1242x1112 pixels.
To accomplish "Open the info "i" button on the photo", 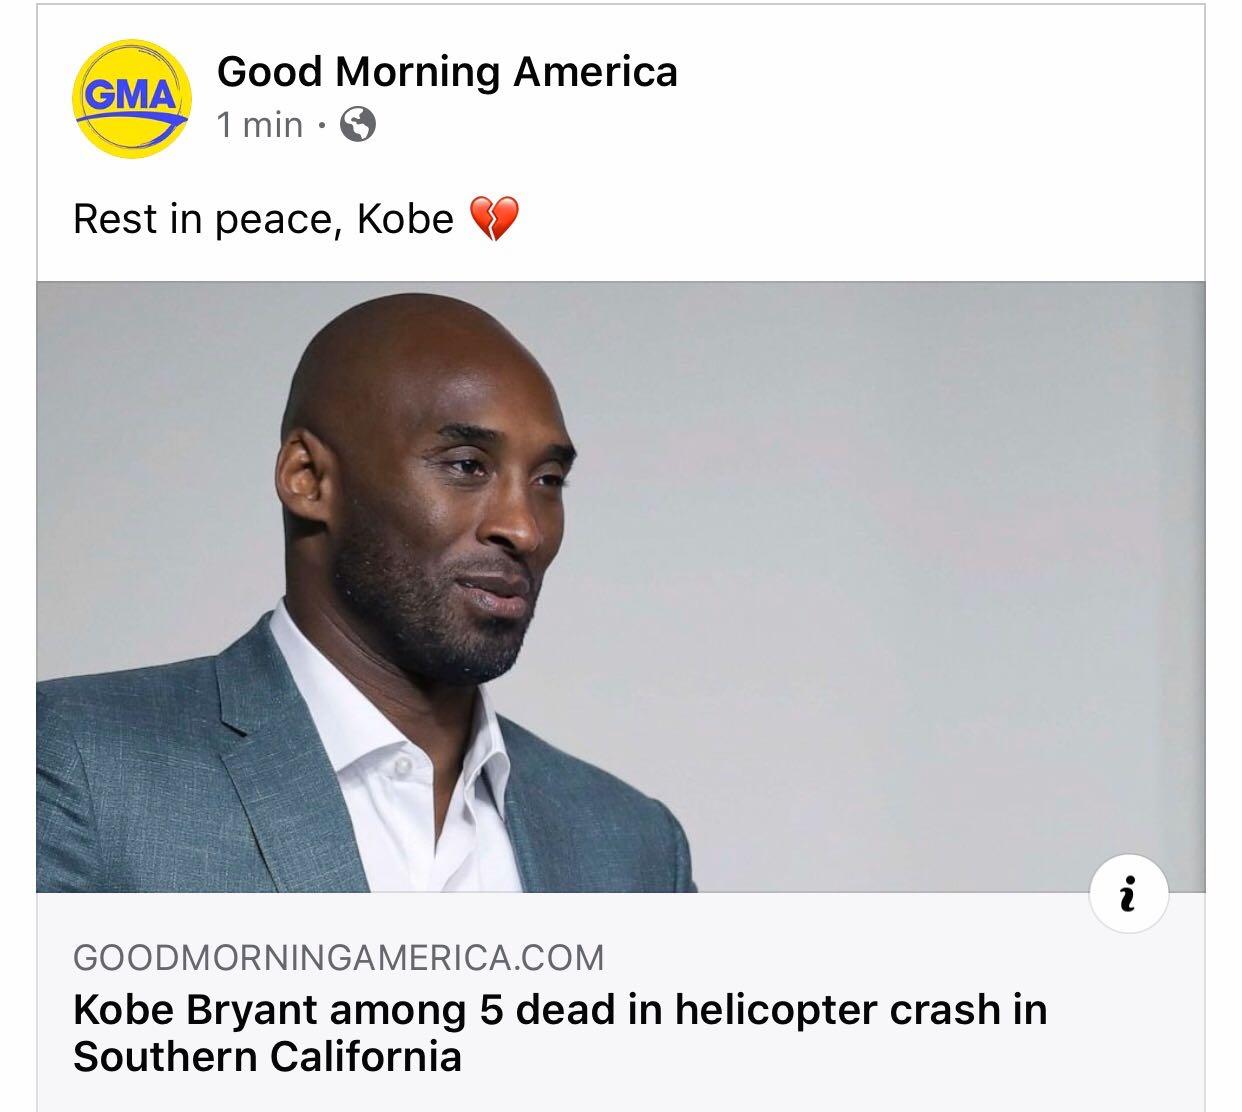I will tap(1128, 895).
